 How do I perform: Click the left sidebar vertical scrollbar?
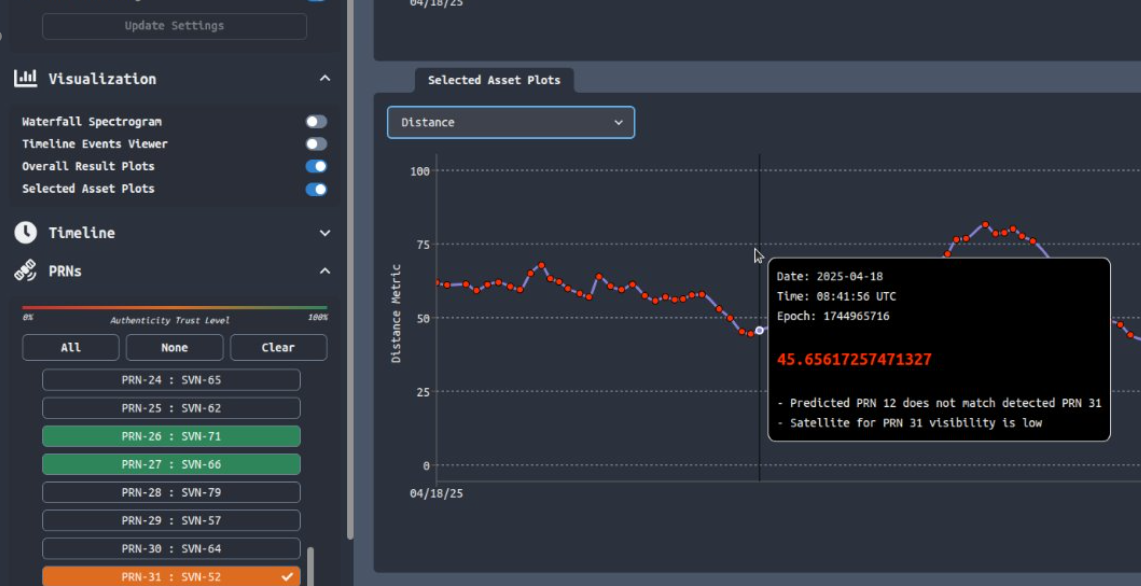(350, 269)
